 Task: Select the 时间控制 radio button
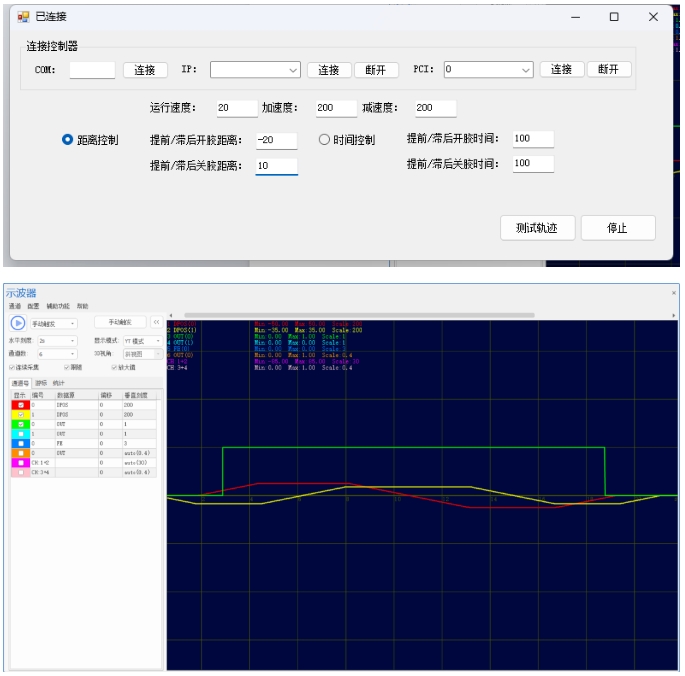(x=324, y=140)
